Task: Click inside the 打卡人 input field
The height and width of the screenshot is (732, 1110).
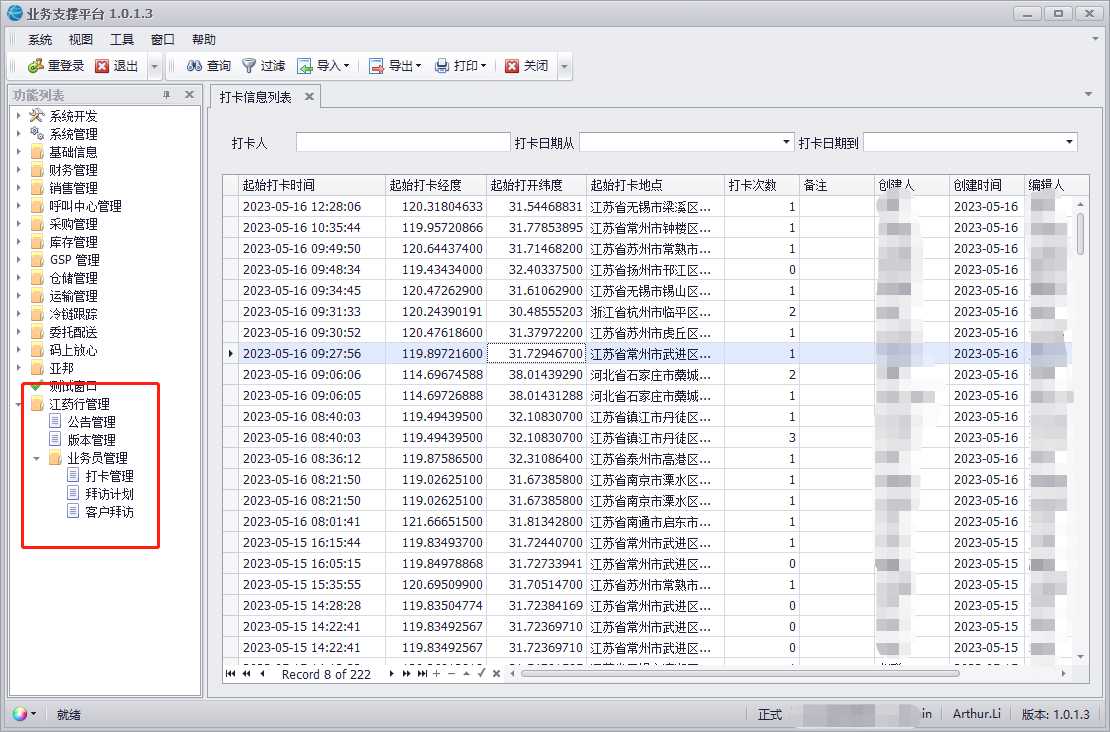Action: 403,141
